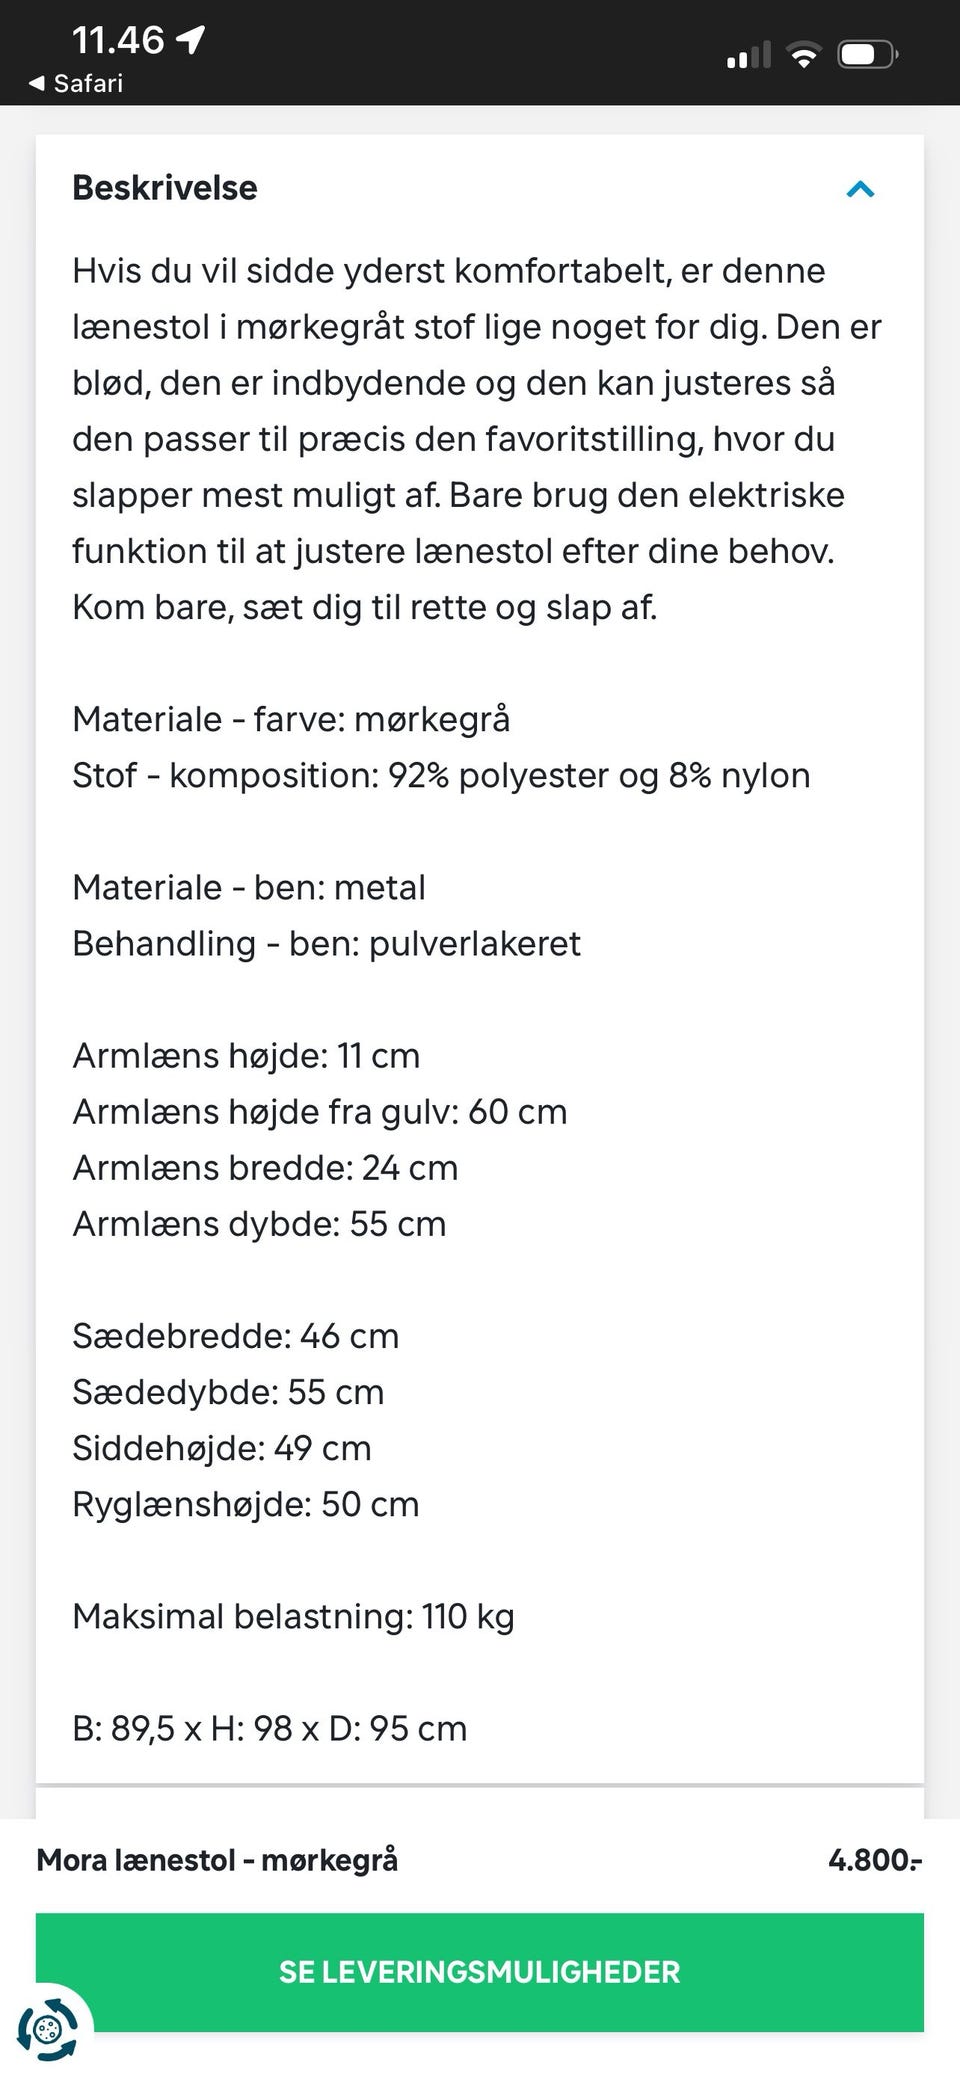
Task: Click the Materiale ben metal line
Action: (249, 887)
